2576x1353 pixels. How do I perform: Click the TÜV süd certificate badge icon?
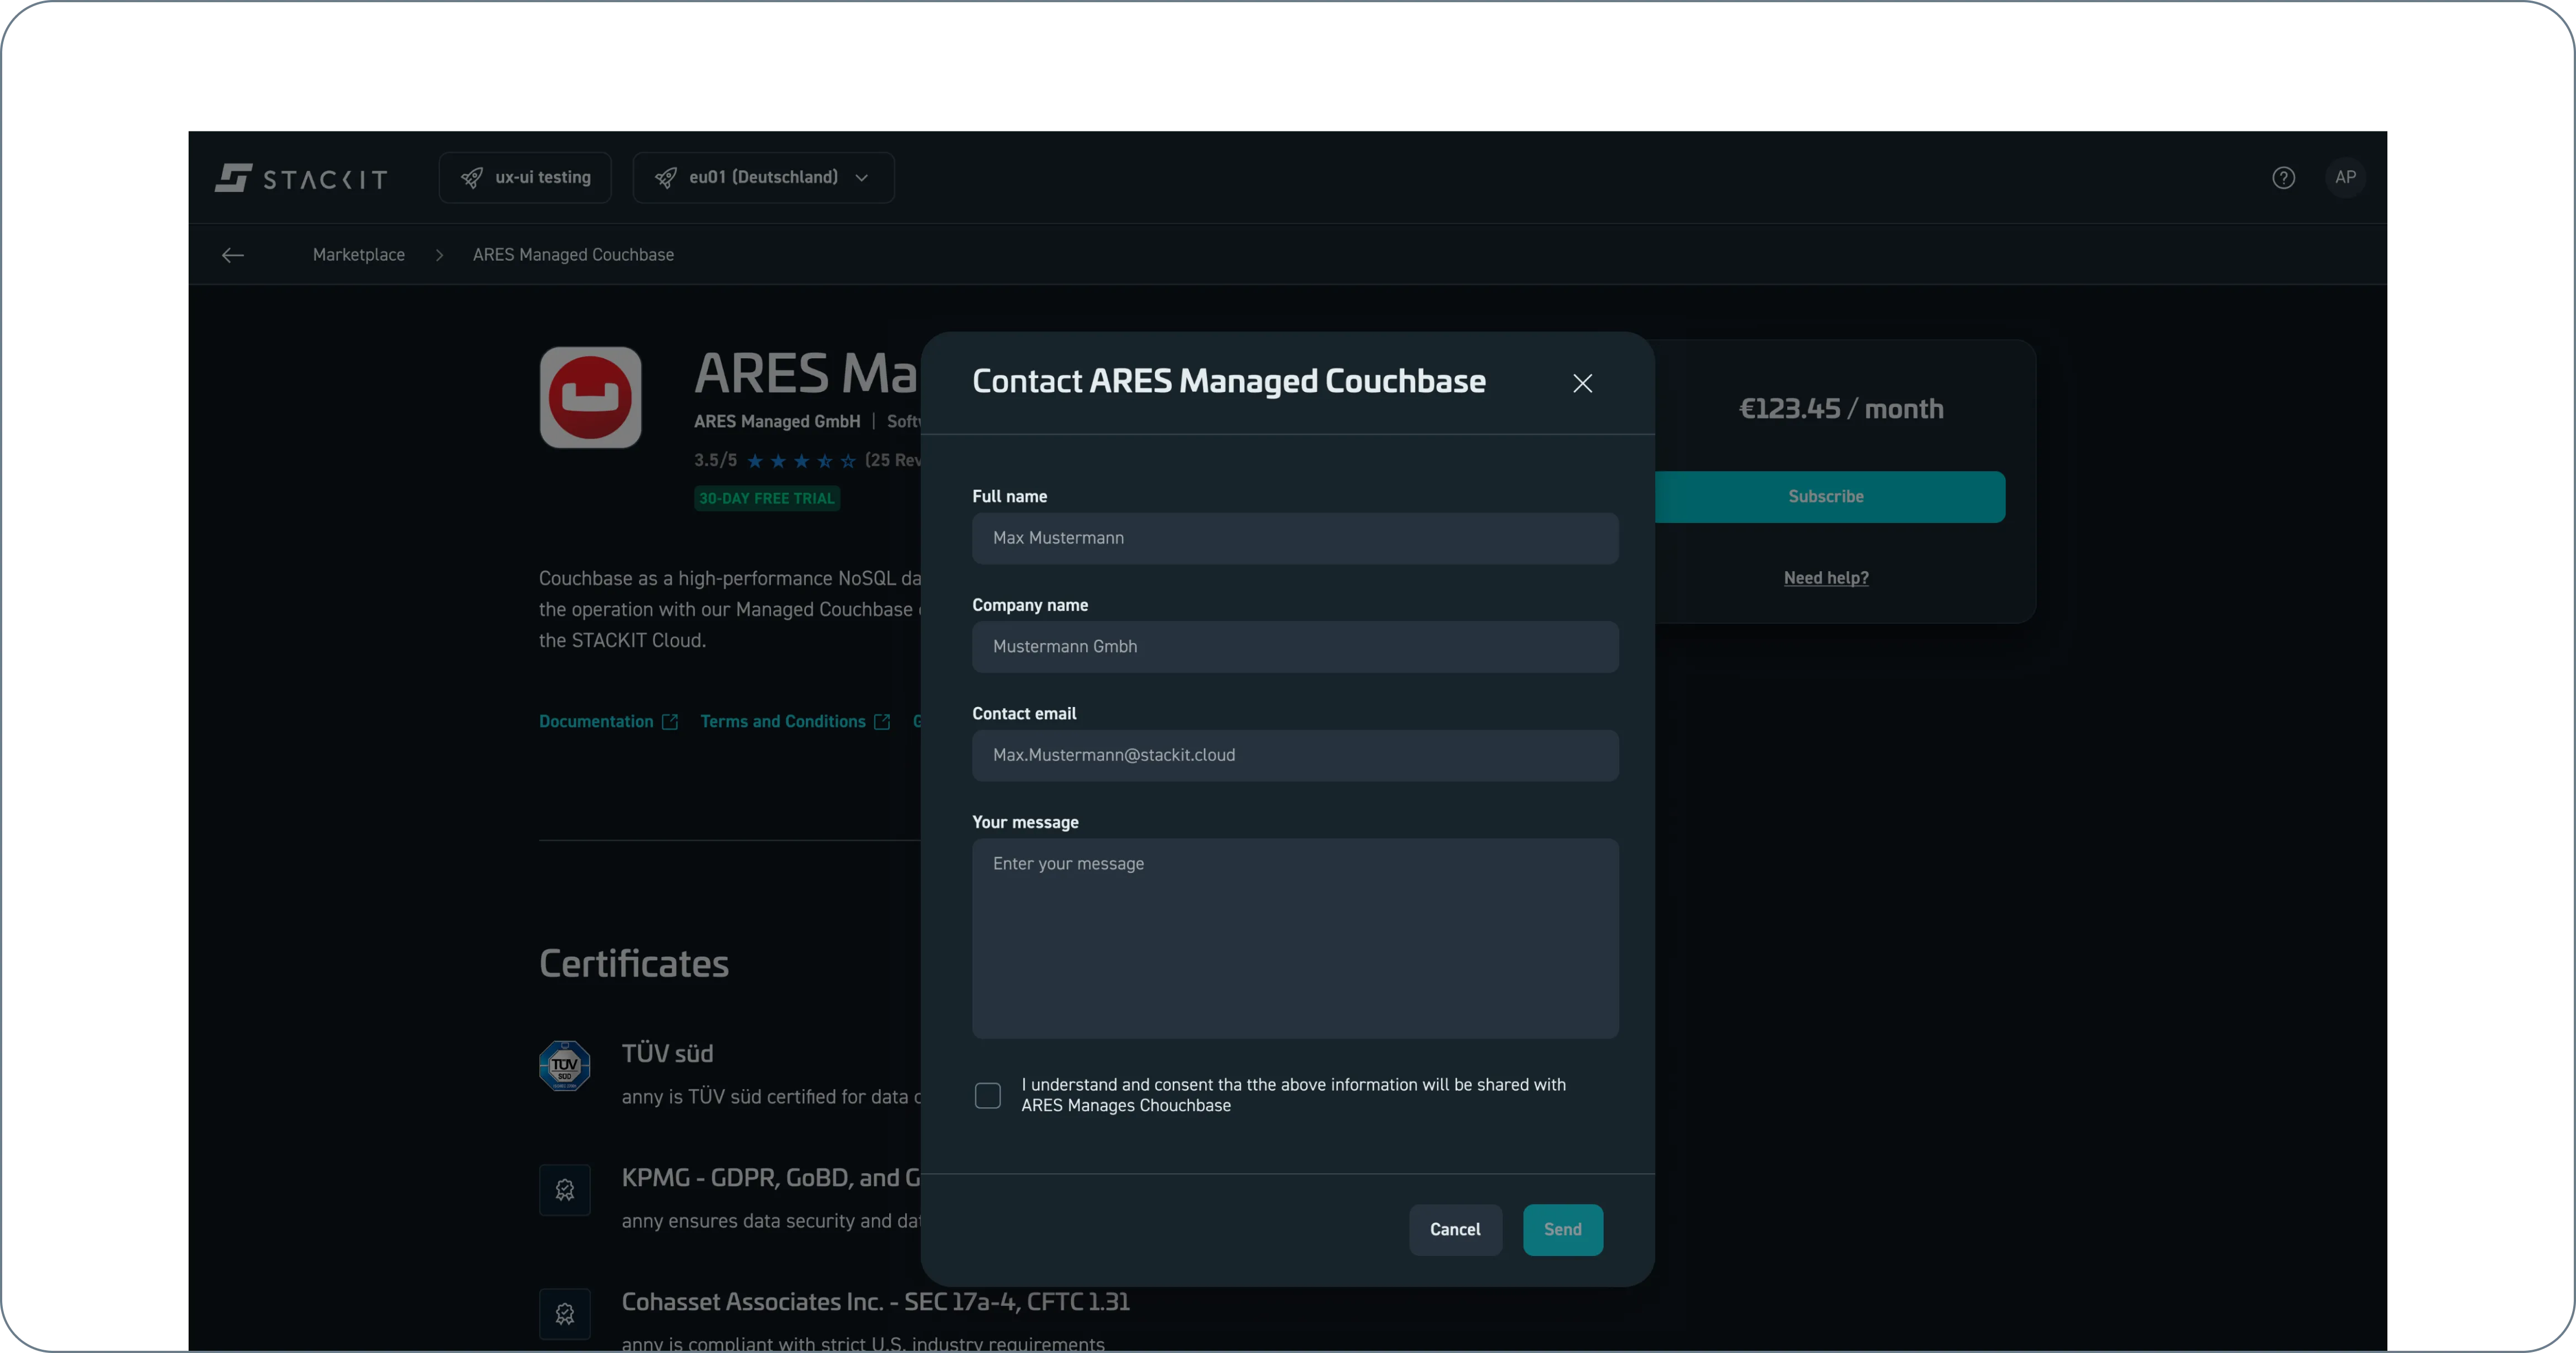565,1065
